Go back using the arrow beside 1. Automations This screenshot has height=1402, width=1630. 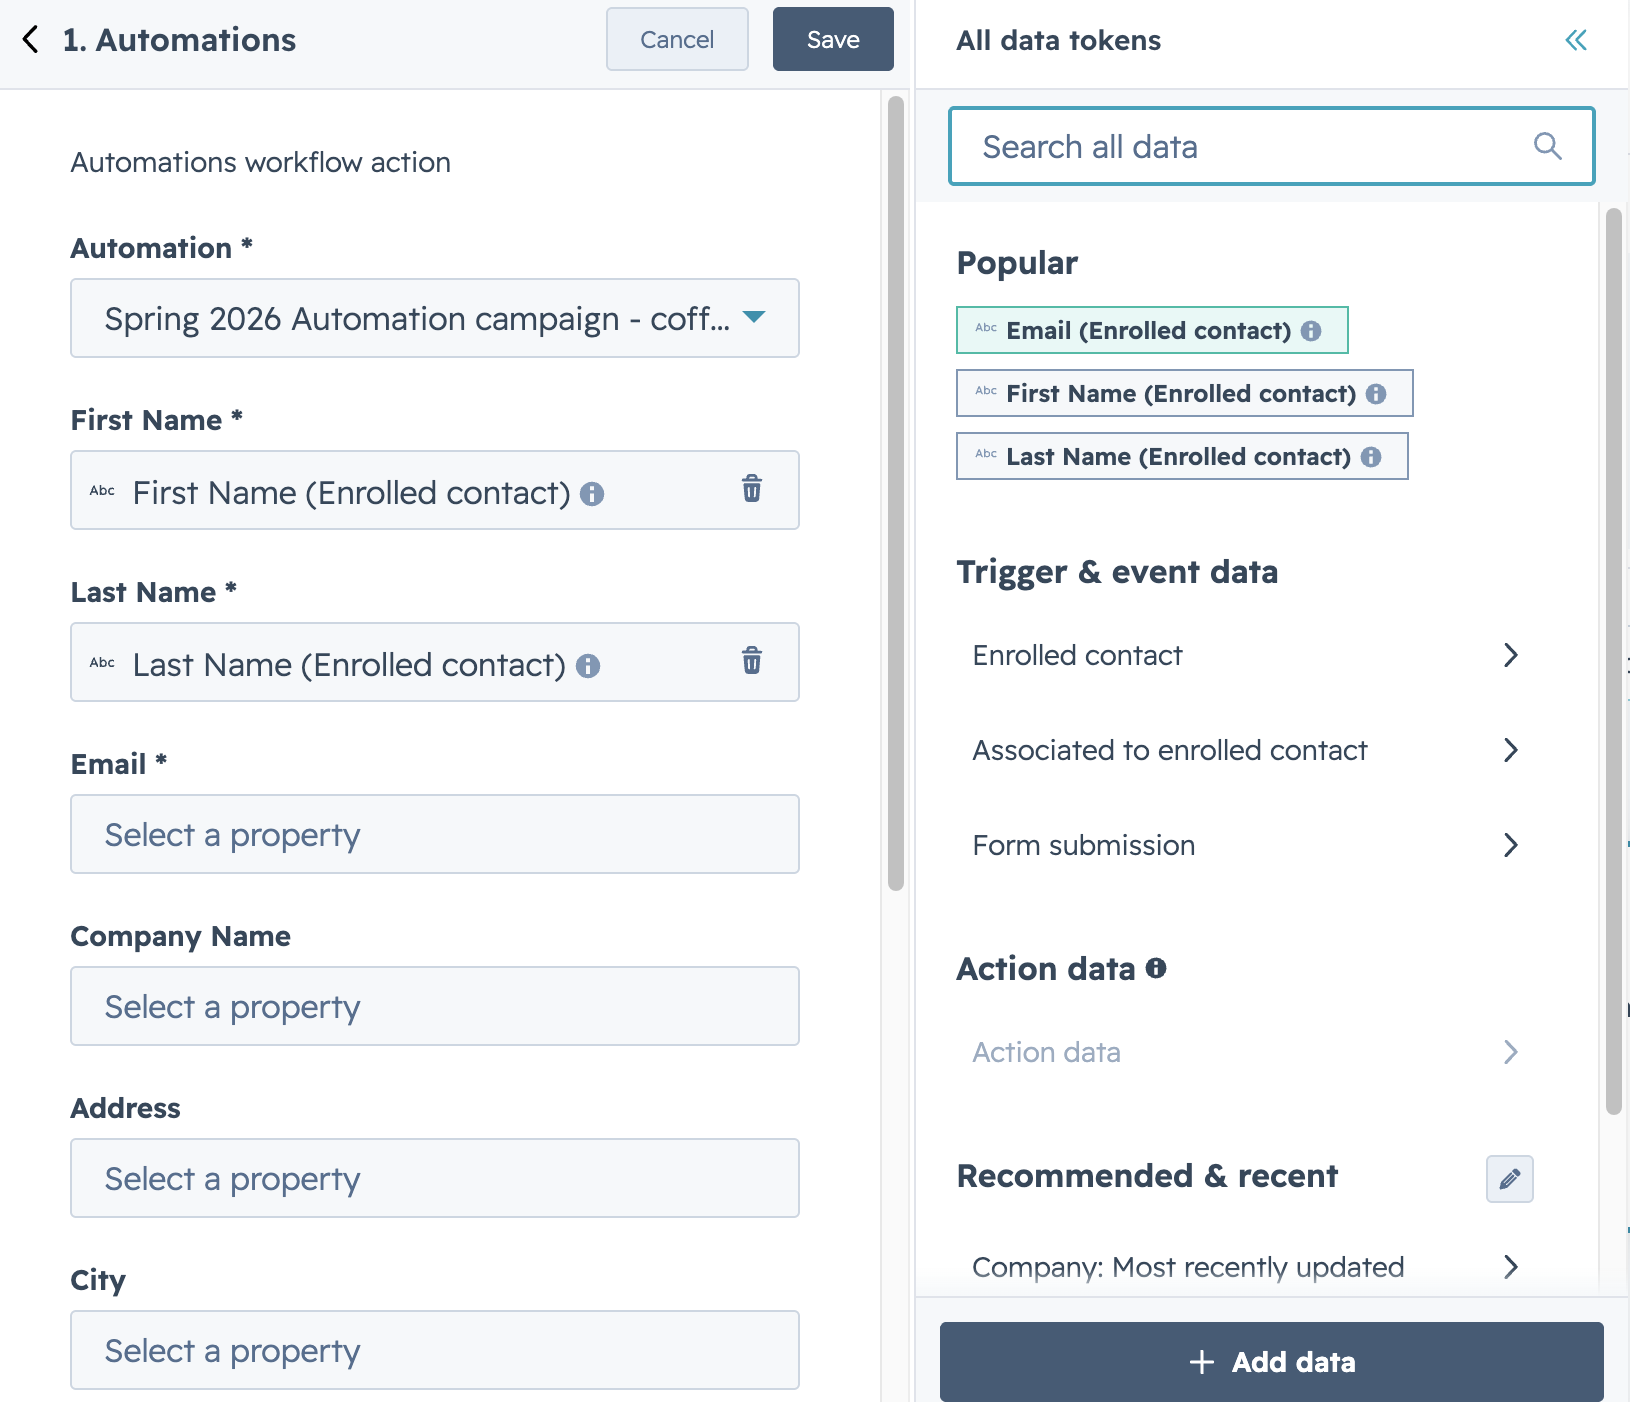pos(31,40)
